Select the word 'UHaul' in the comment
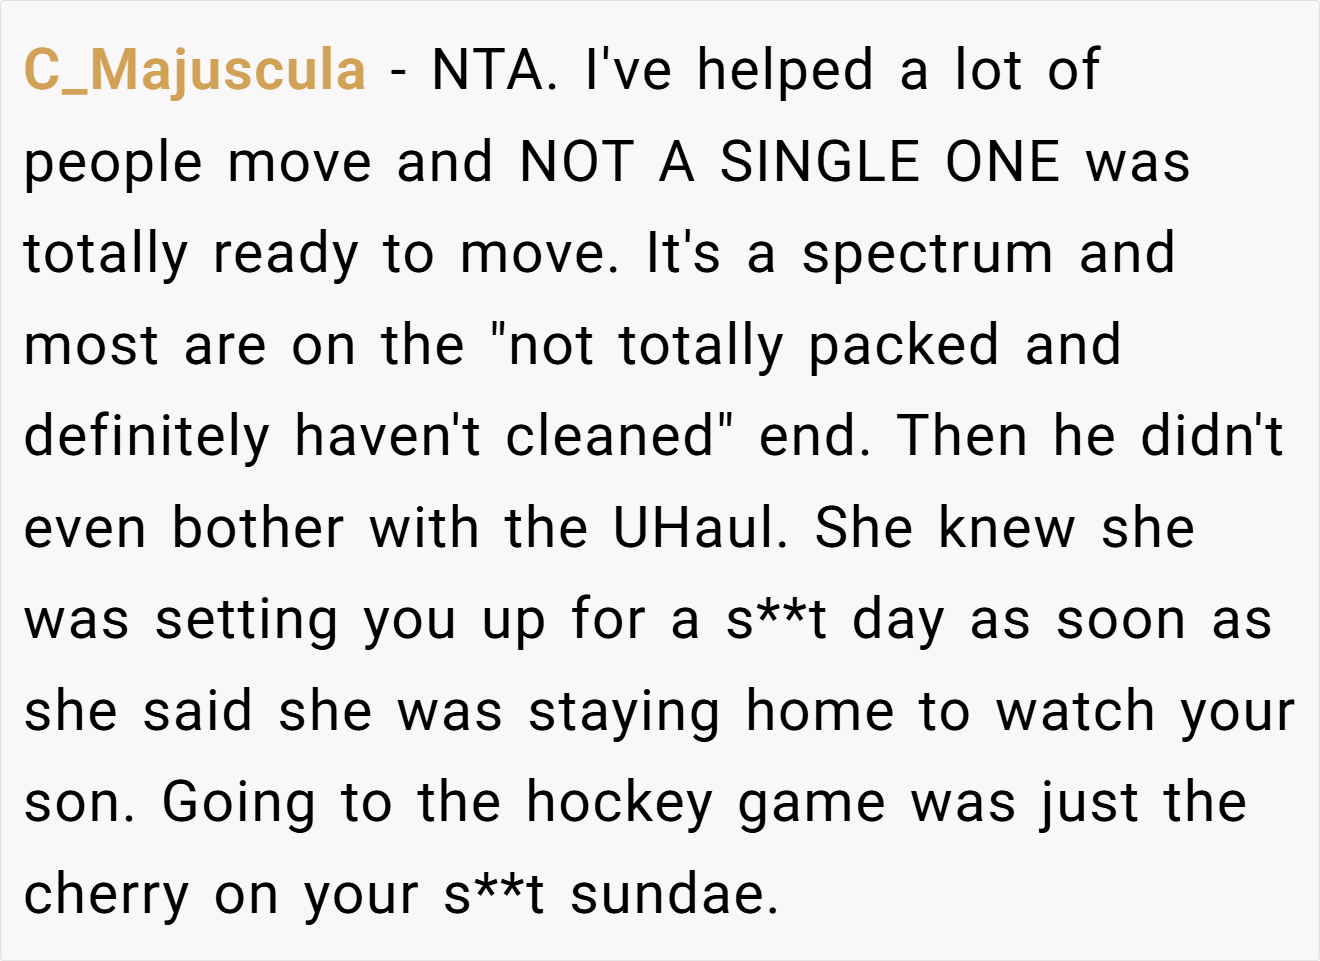 (x=693, y=527)
